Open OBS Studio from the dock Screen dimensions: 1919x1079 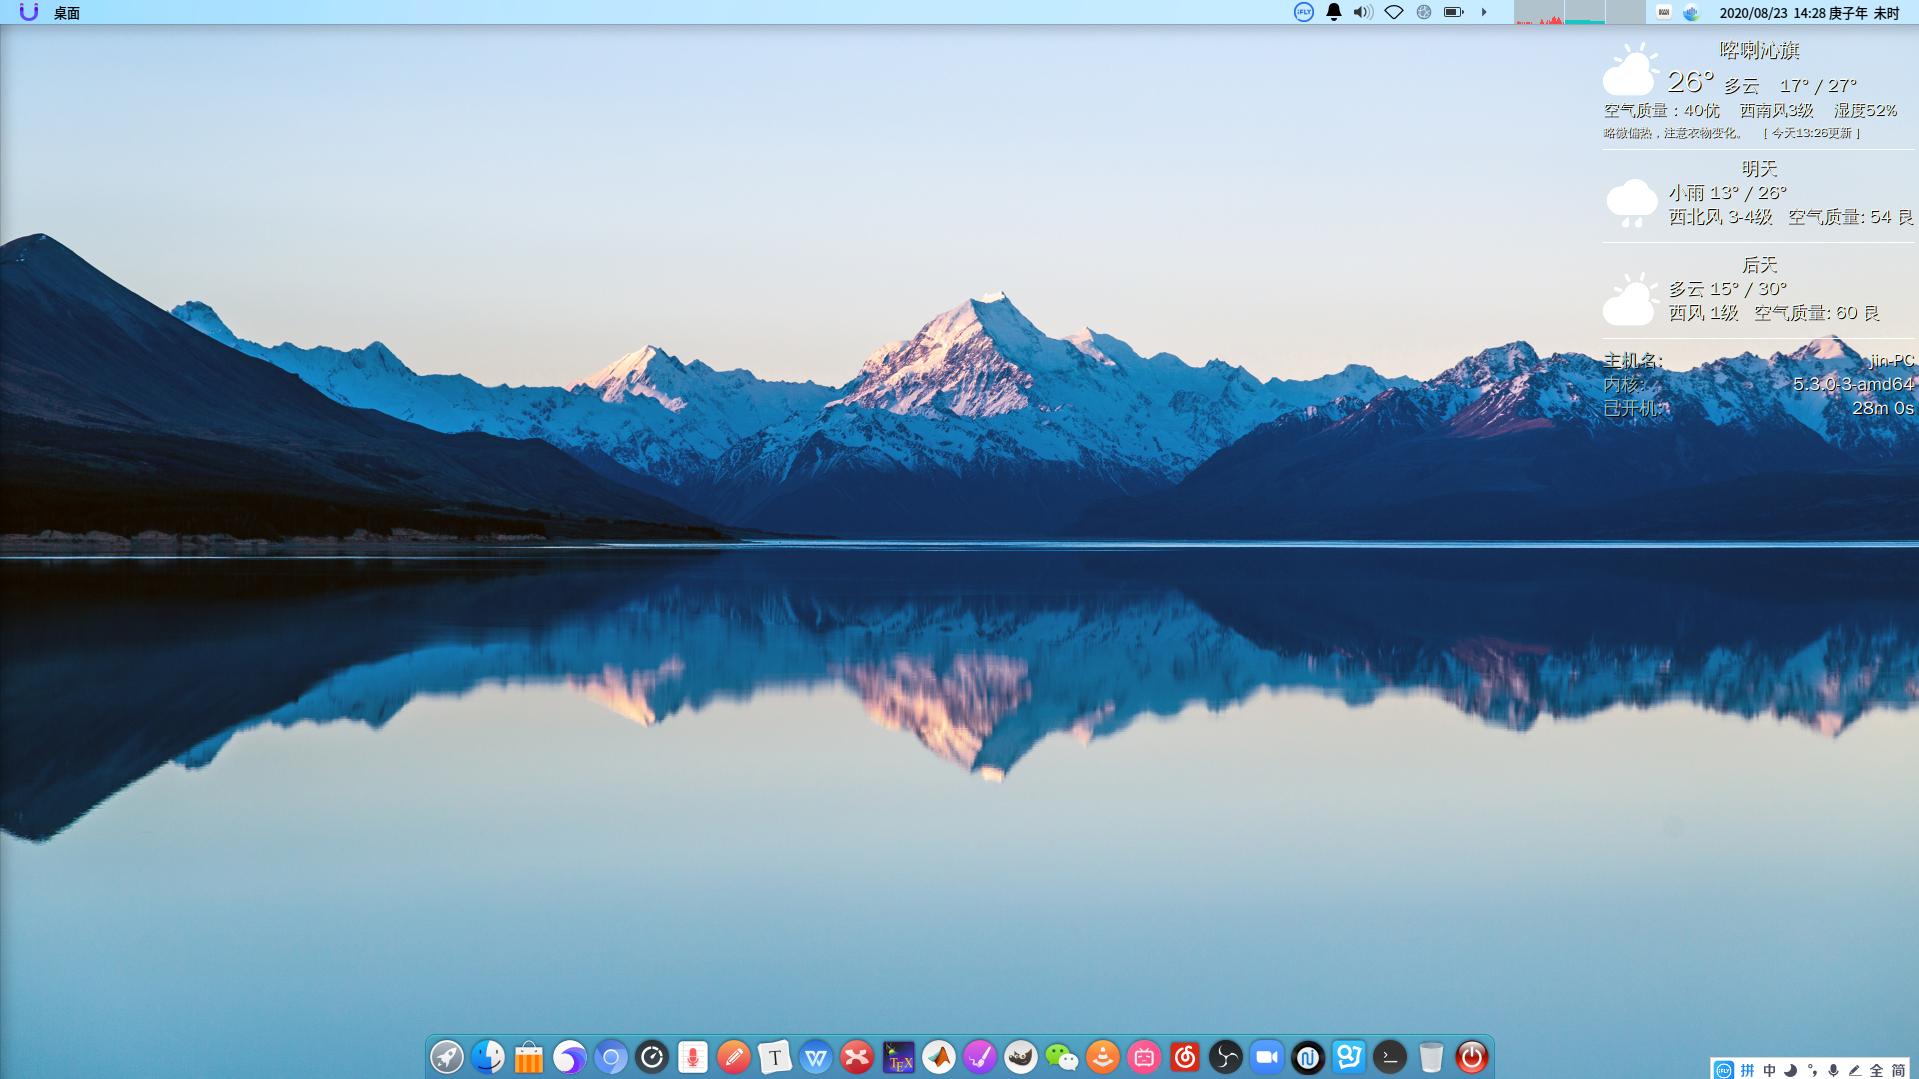(1226, 1057)
